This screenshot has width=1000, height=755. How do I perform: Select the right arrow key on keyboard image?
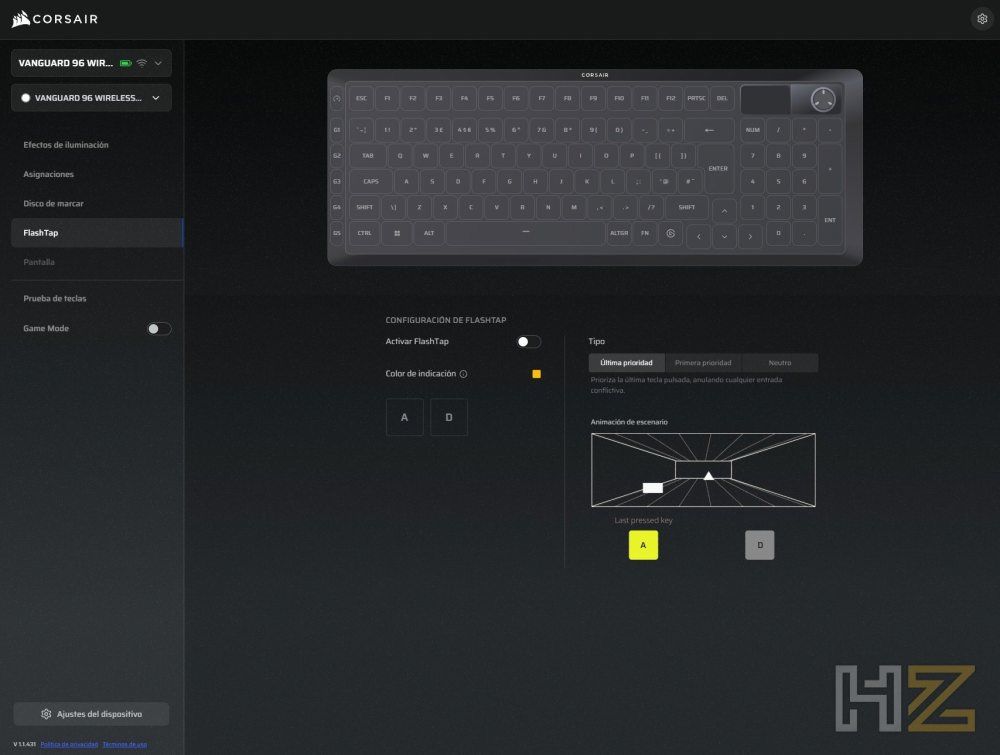750,236
